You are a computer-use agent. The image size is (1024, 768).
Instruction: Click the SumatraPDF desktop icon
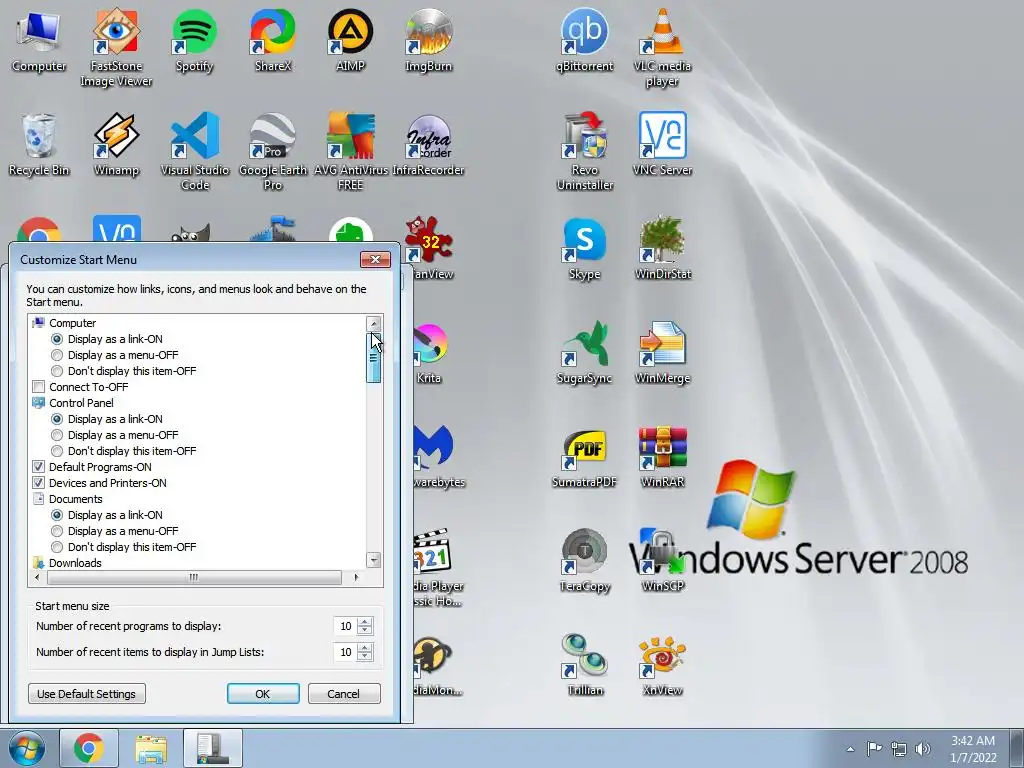pos(584,456)
